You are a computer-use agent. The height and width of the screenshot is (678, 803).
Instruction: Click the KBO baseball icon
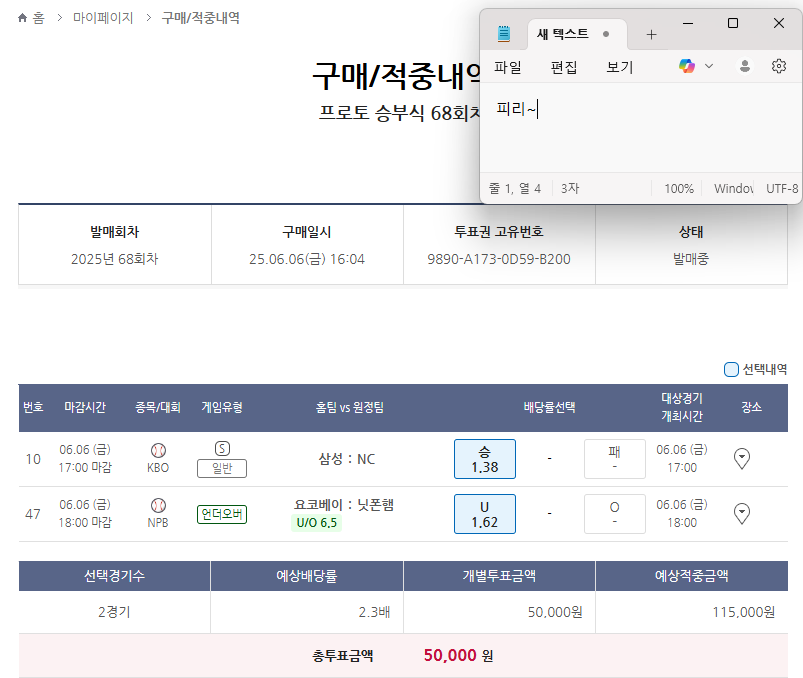pos(158,451)
